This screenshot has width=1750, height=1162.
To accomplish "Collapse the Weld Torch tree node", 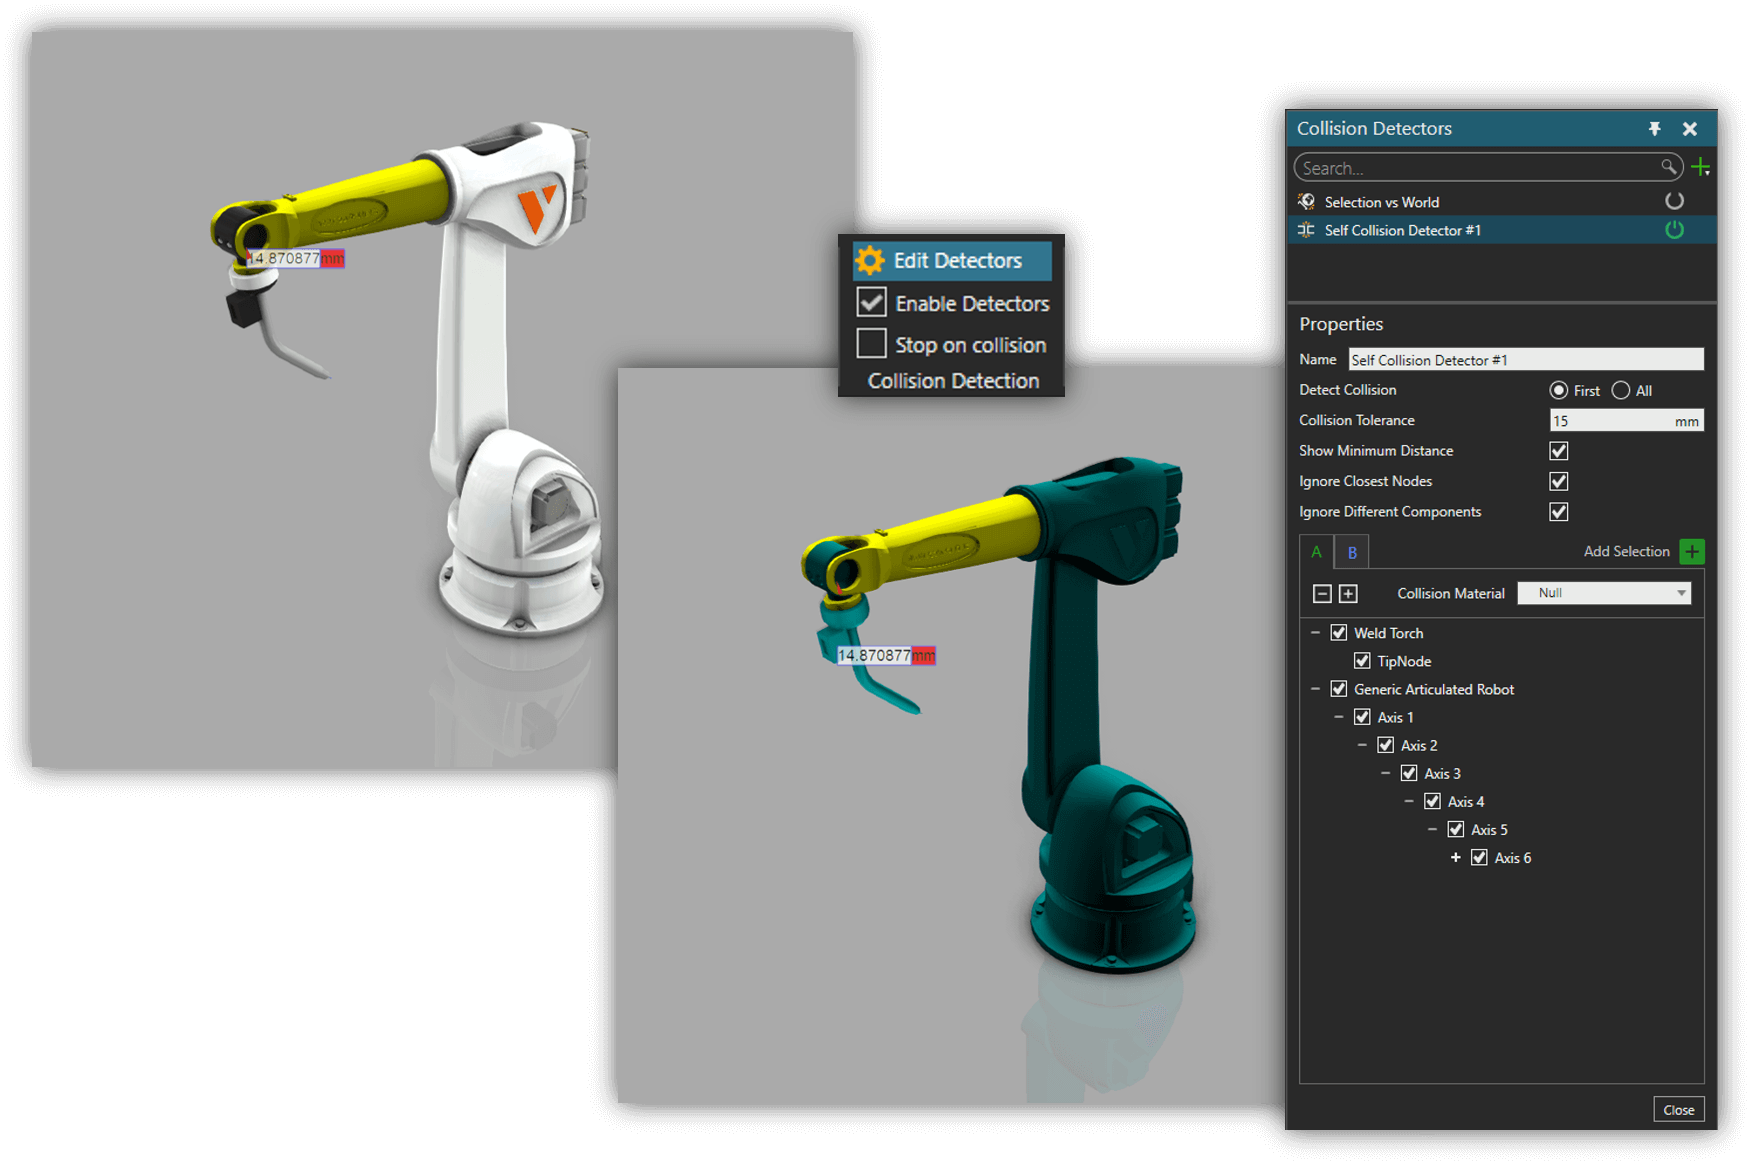I will pyautogui.click(x=1315, y=633).
